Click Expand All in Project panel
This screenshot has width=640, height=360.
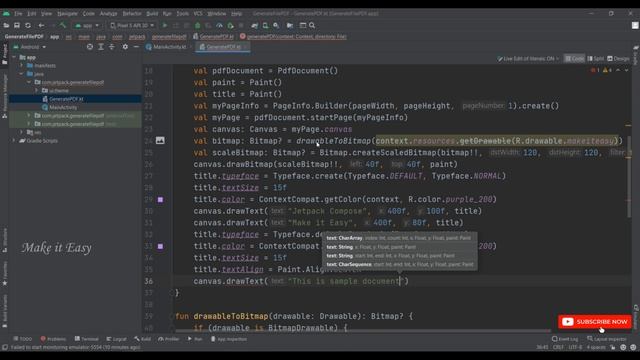(x=101, y=47)
